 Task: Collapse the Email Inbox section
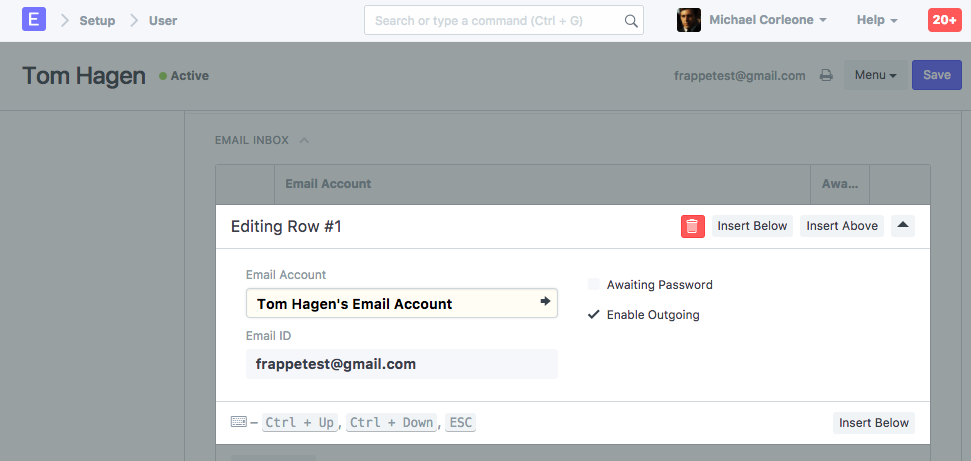coord(304,140)
